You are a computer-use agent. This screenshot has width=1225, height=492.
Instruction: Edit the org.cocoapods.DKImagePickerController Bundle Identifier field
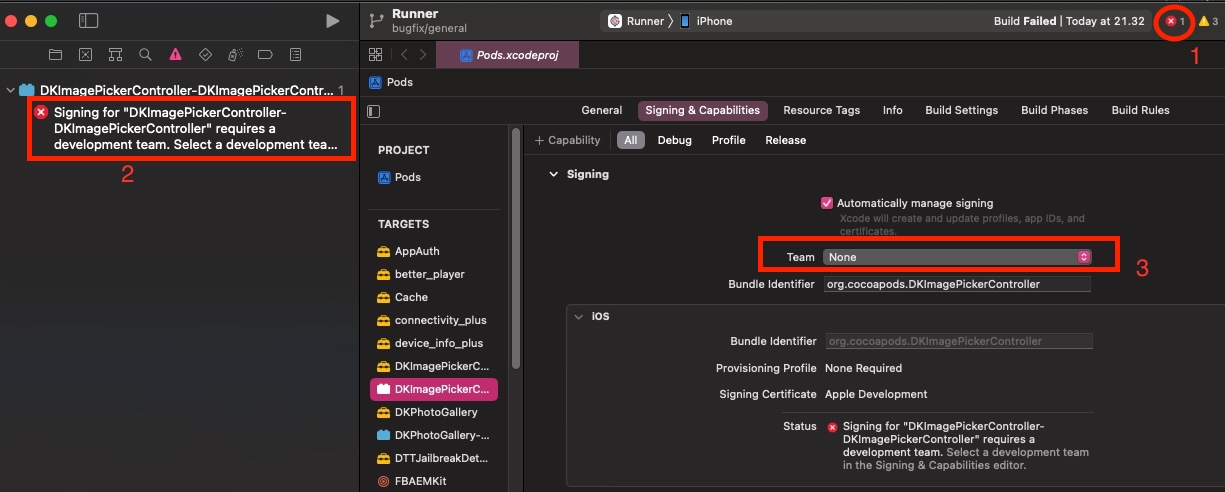click(x=957, y=284)
